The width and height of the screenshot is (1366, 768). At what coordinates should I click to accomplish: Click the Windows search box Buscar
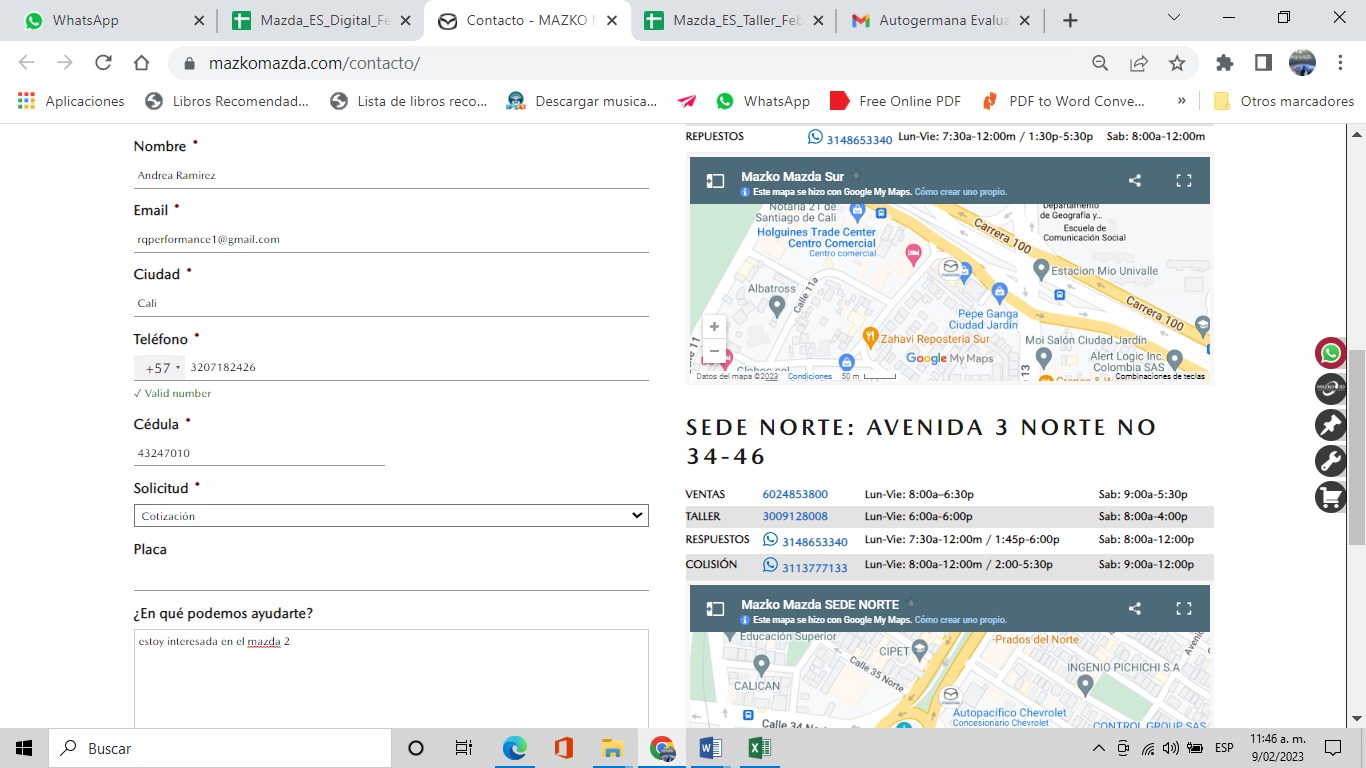tap(218, 748)
